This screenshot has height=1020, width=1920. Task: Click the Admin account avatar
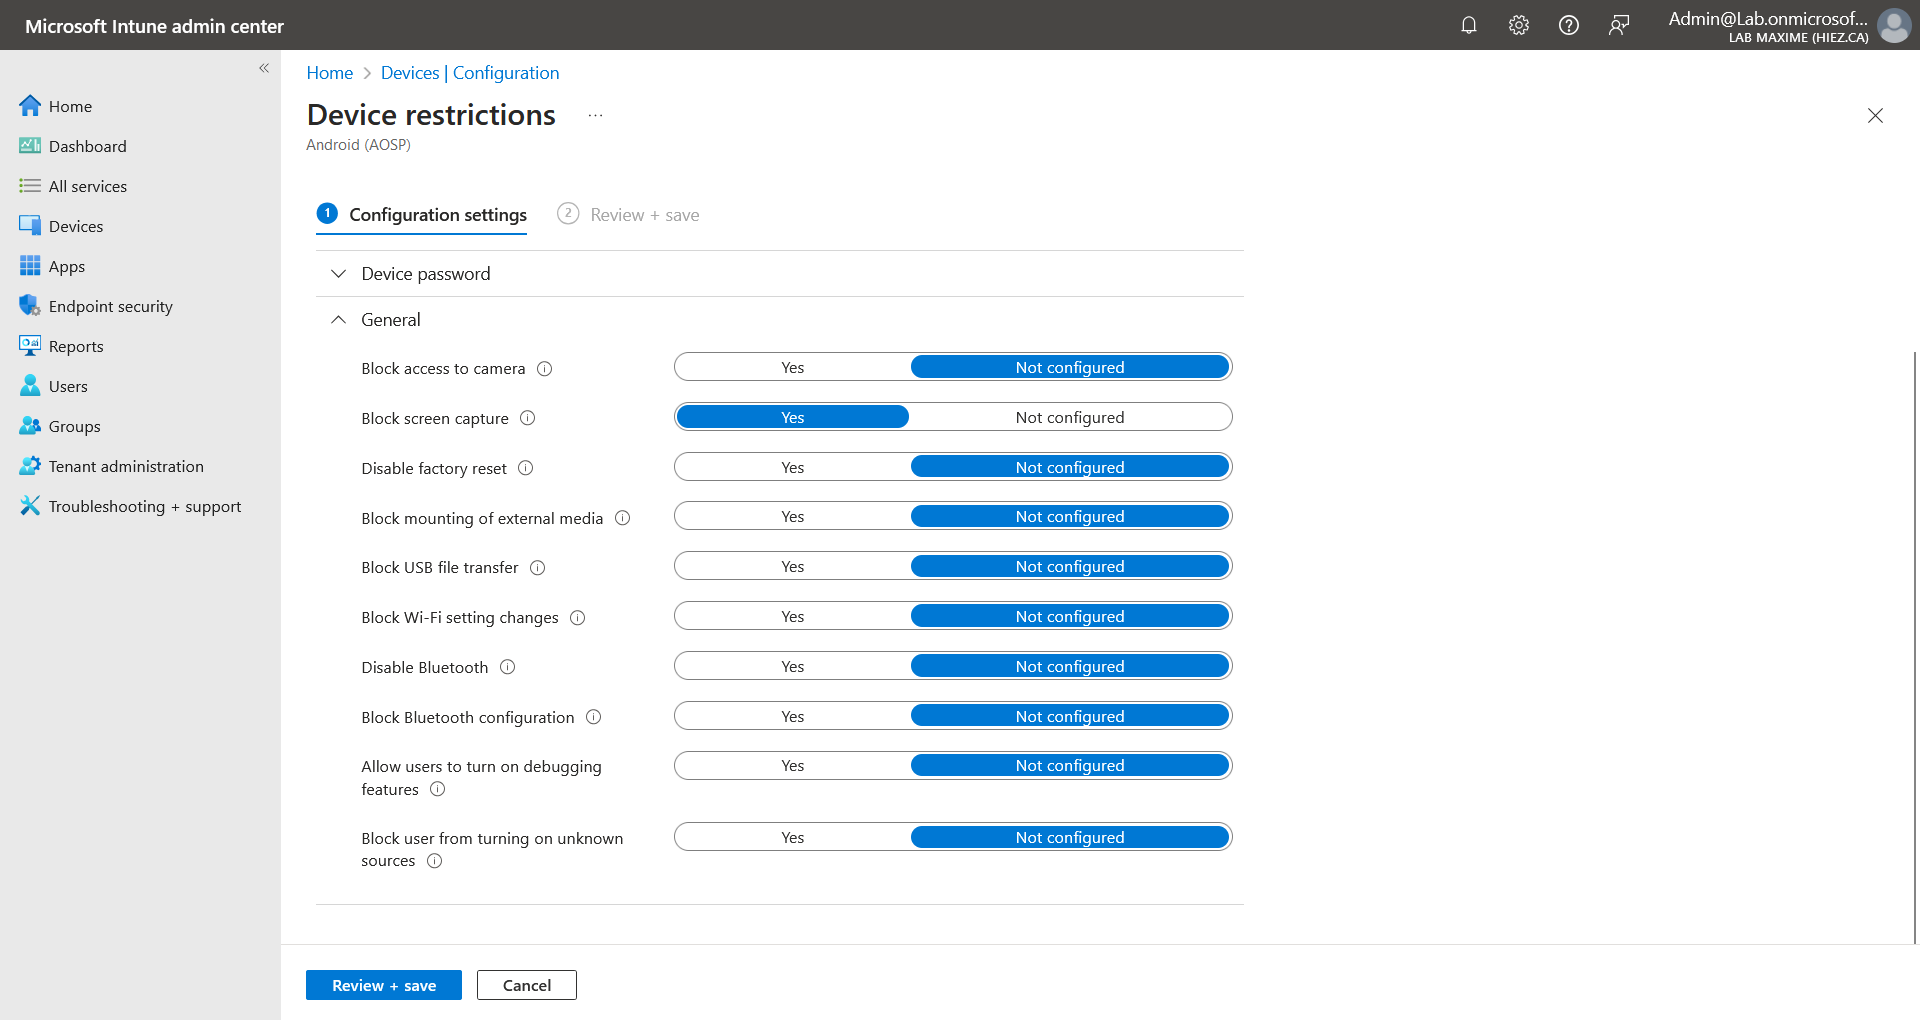[1893, 25]
